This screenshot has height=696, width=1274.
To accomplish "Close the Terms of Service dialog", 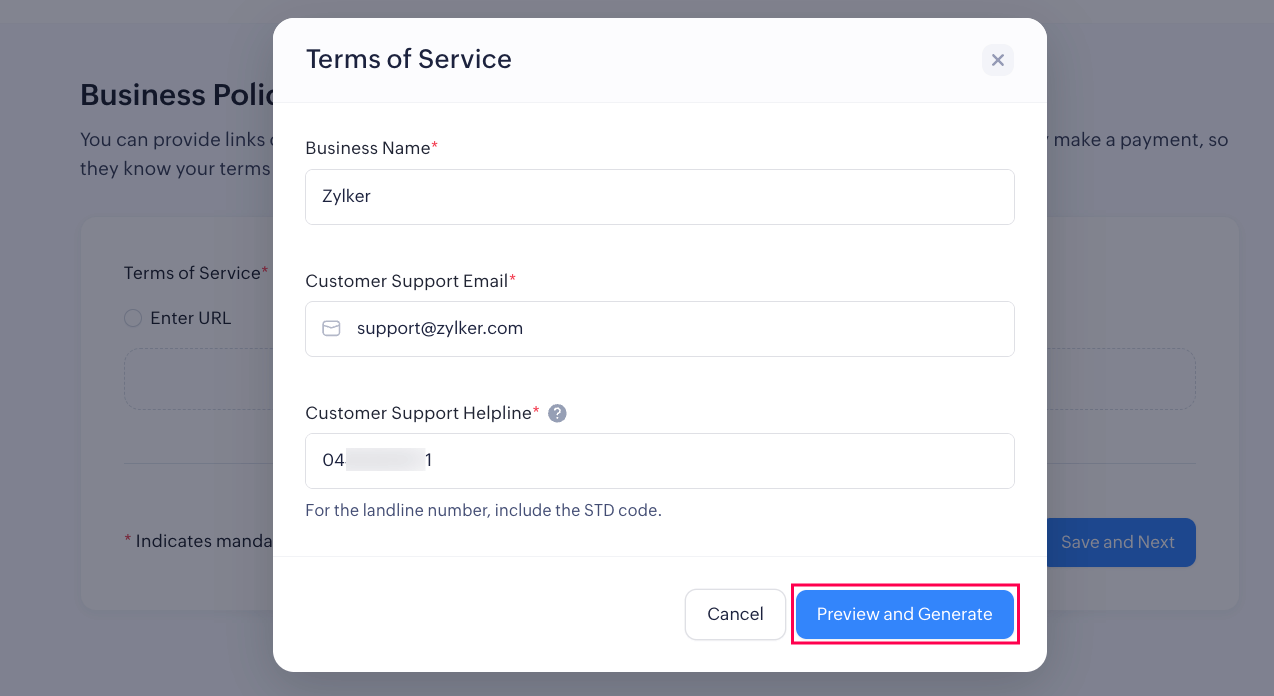I will (997, 60).
